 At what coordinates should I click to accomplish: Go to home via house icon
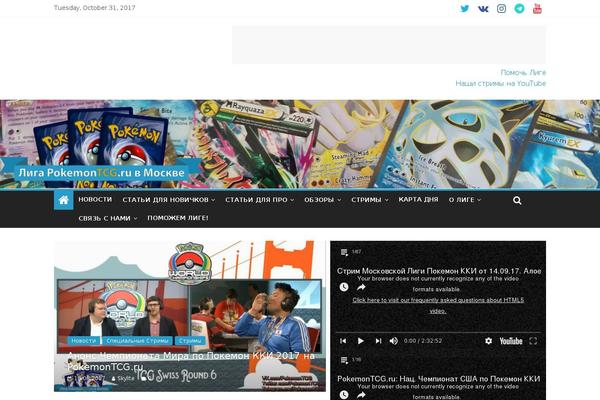64,200
